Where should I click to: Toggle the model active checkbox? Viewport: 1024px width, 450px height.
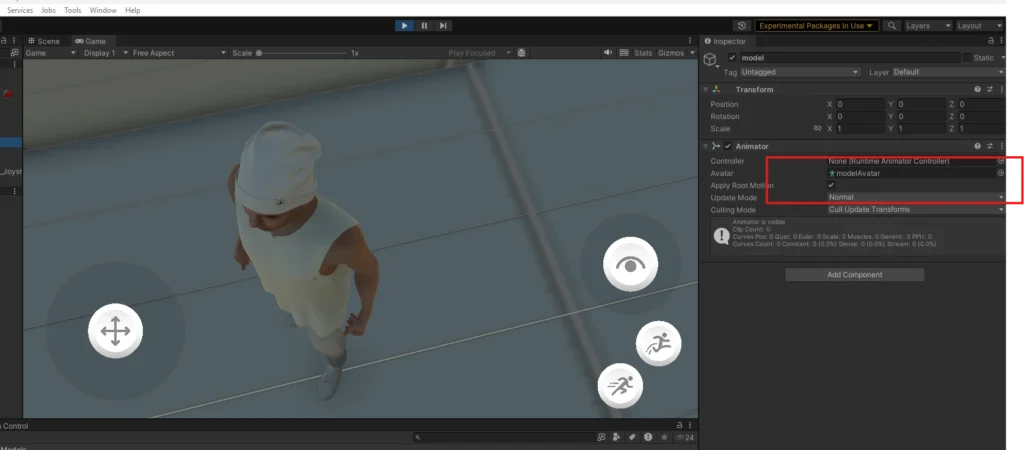(732, 58)
